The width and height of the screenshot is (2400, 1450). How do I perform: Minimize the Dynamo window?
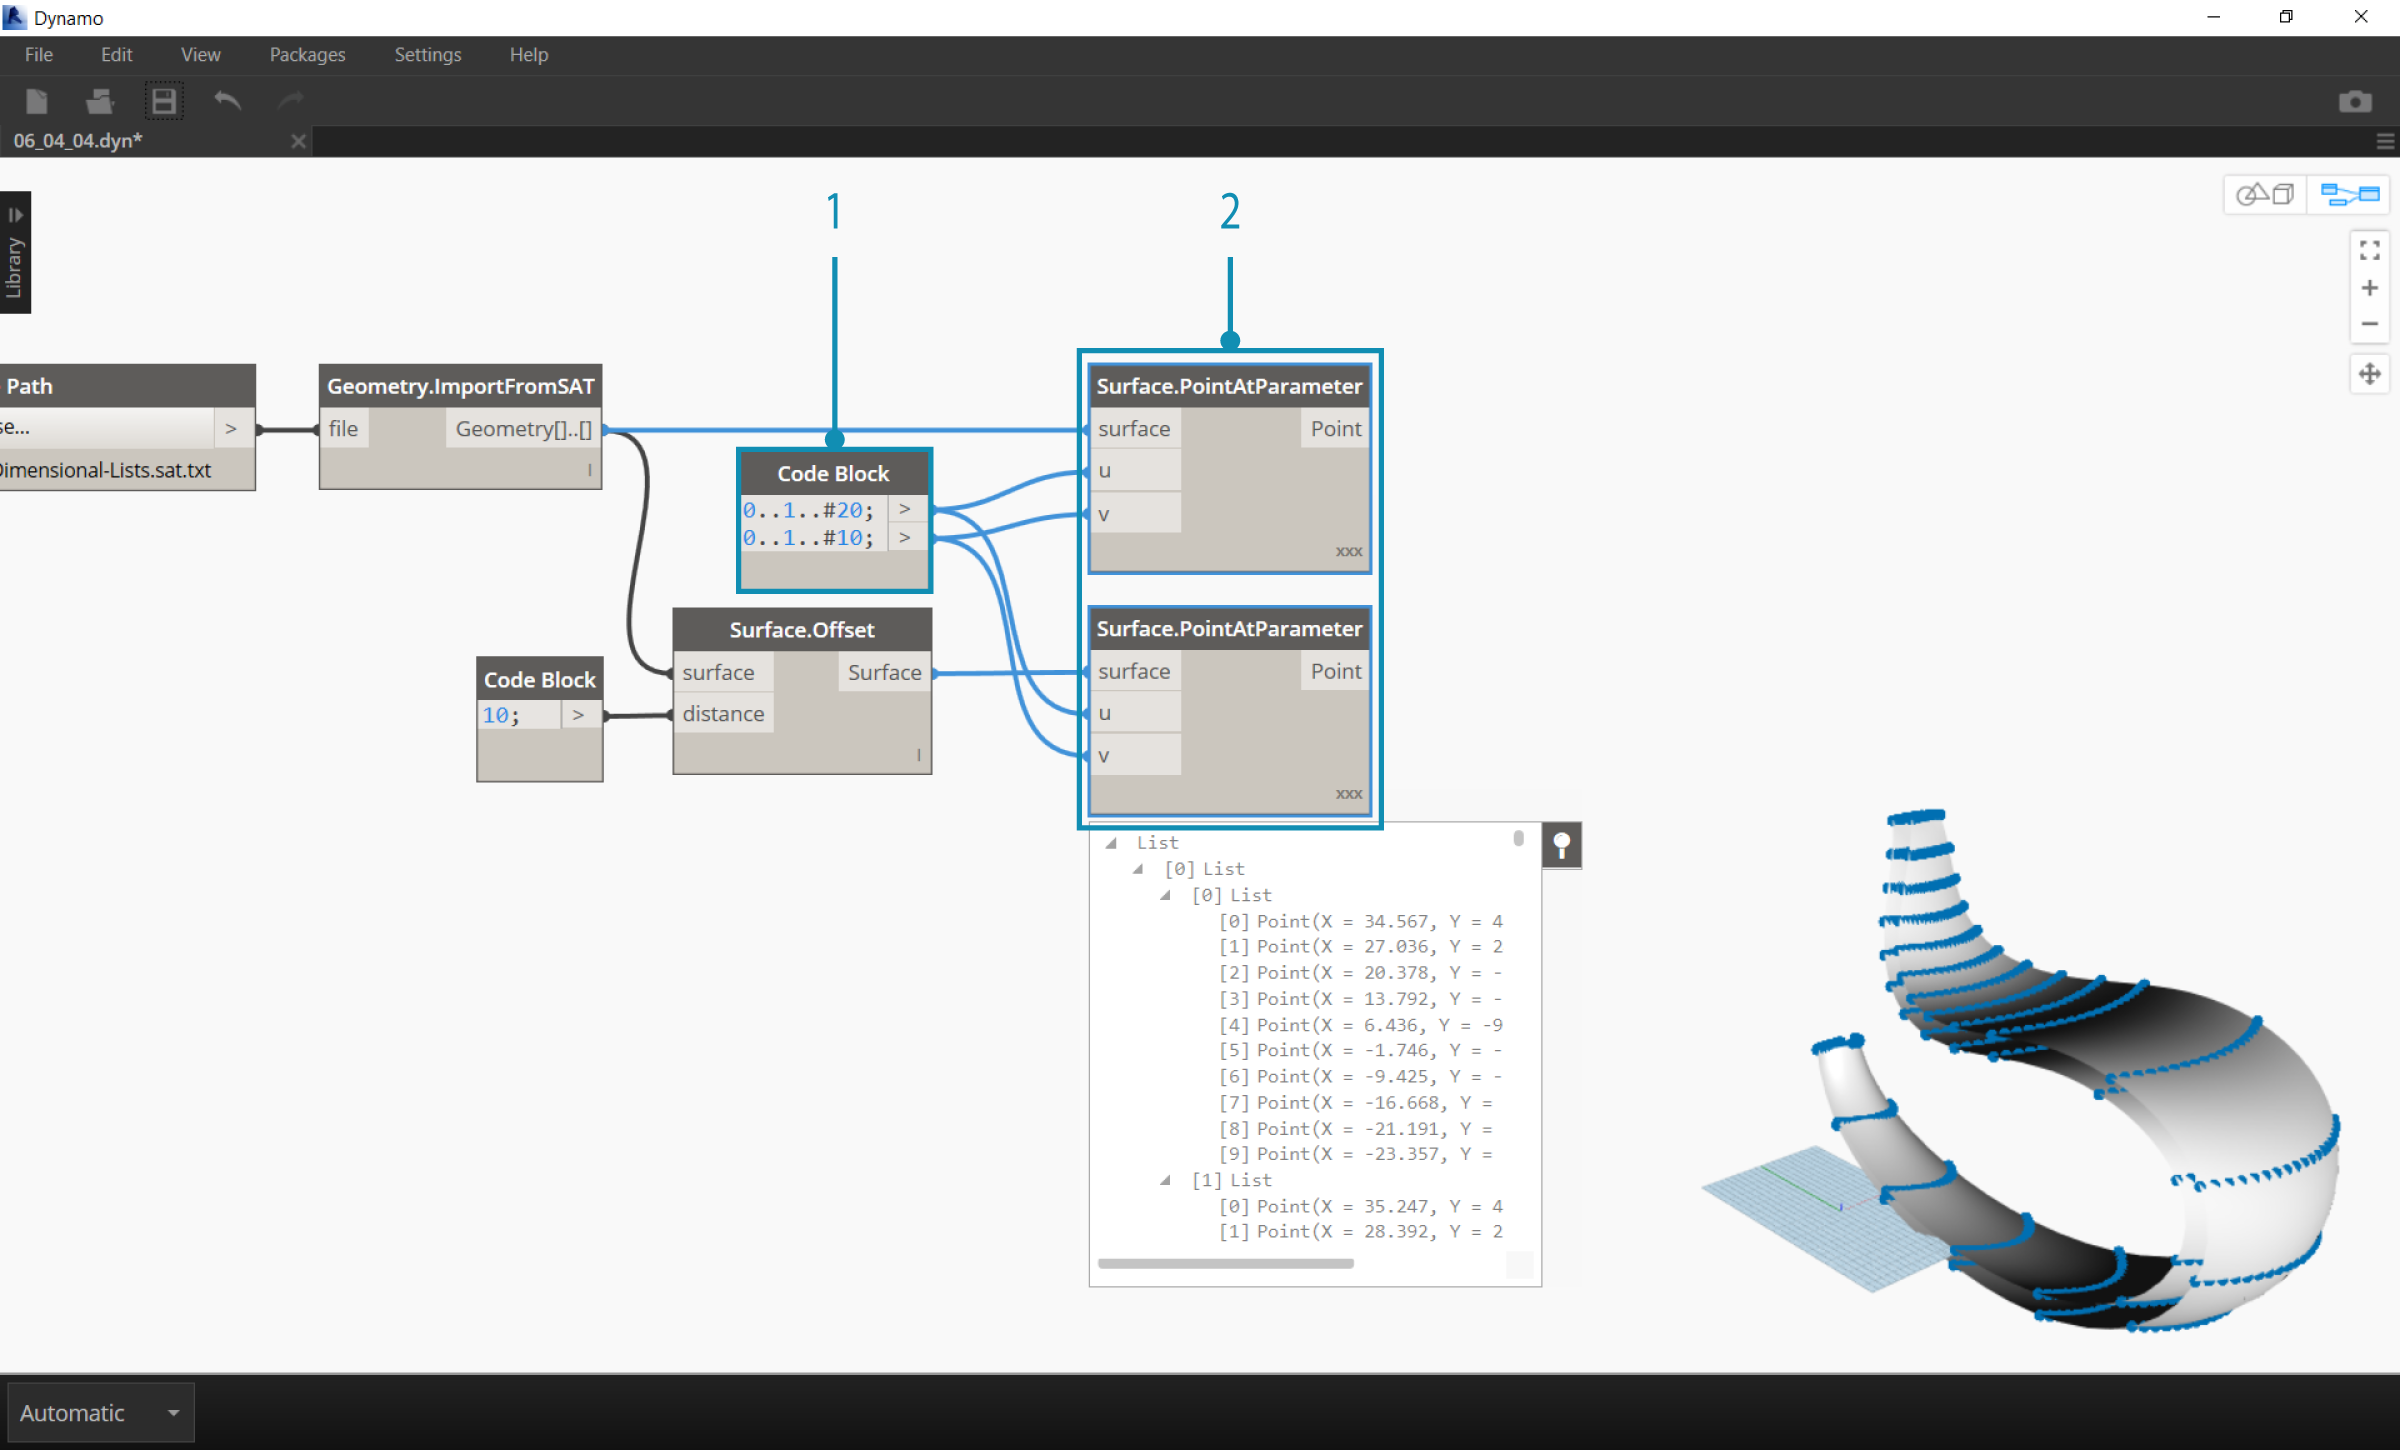coord(2213,17)
